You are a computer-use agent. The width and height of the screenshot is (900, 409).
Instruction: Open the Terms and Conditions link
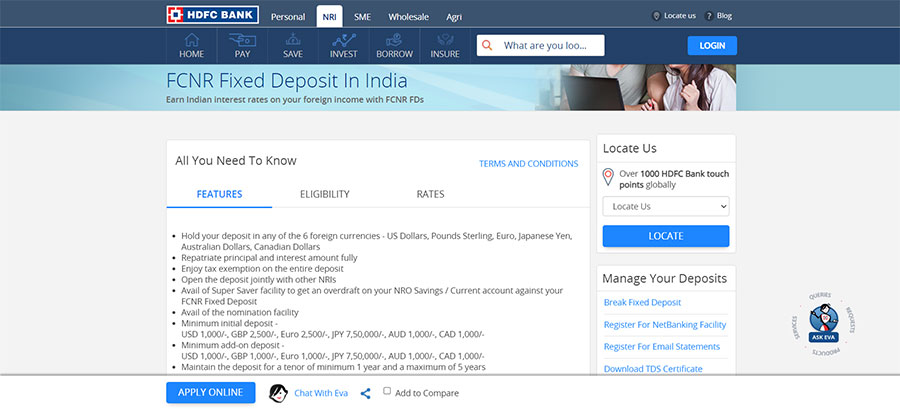pos(528,164)
